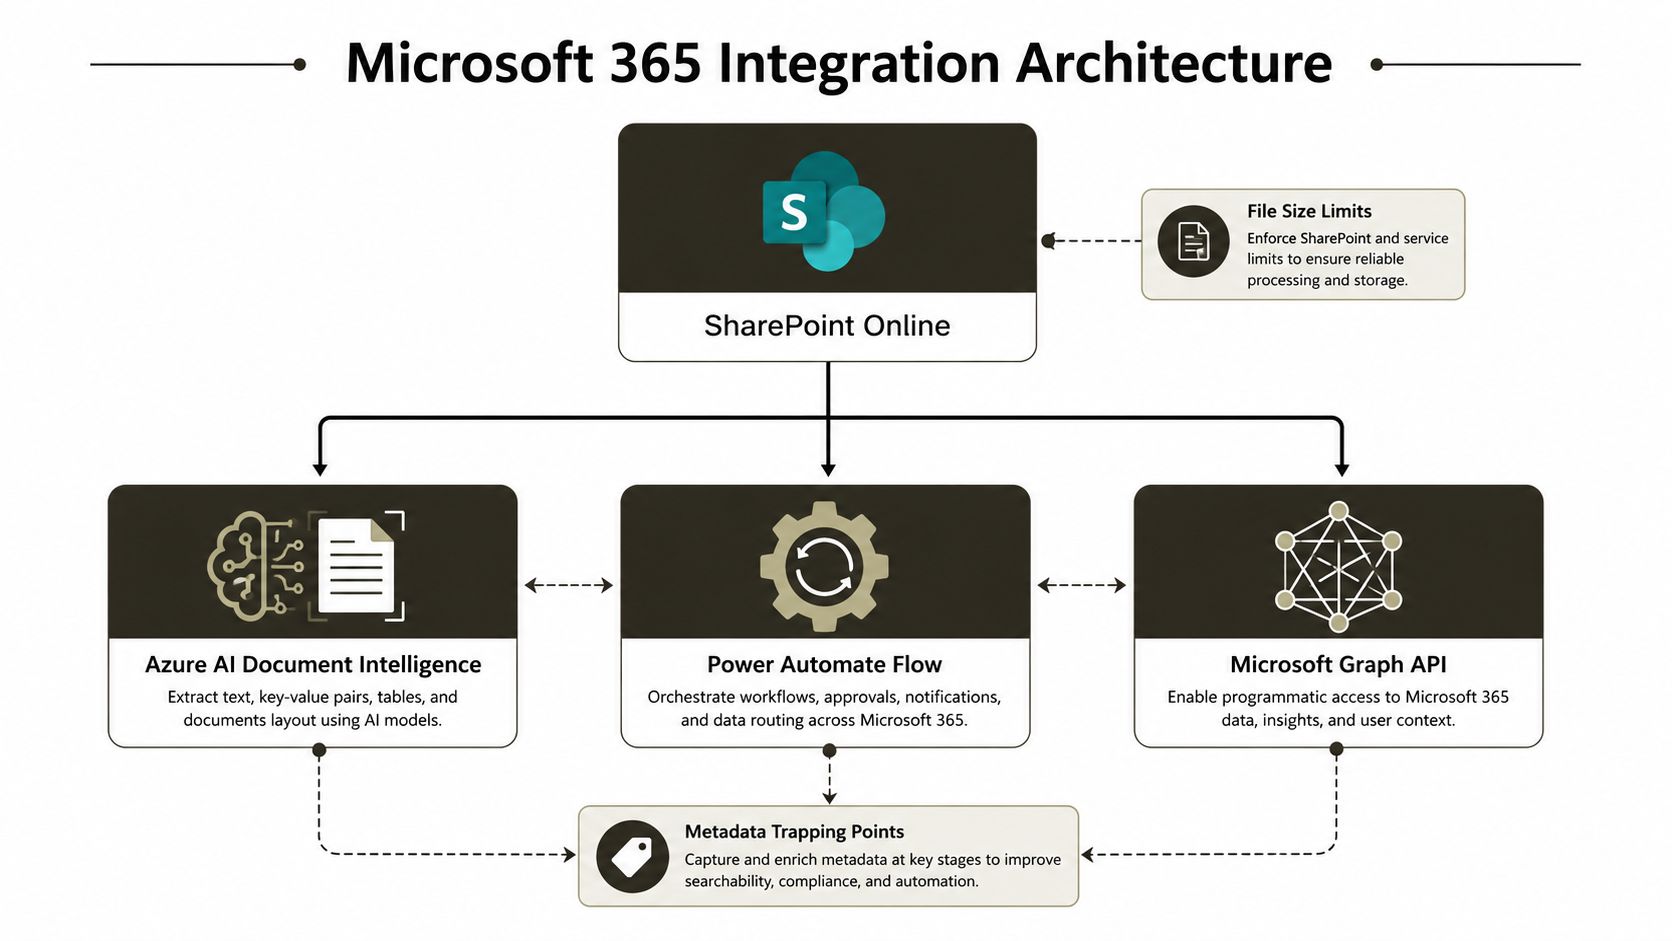
Task: Click the Power Automate gear icon
Action: point(824,566)
